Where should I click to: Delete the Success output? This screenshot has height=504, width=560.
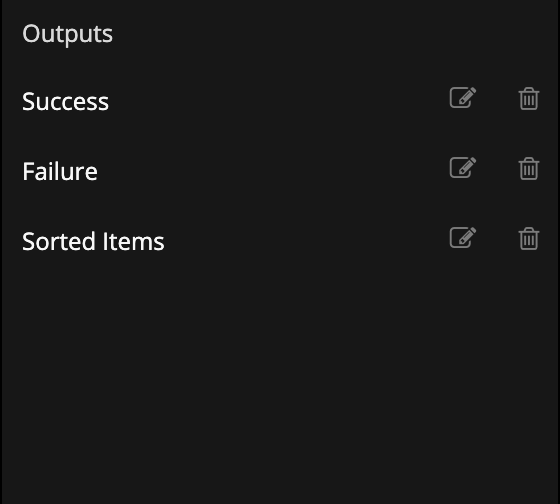coord(529,98)
